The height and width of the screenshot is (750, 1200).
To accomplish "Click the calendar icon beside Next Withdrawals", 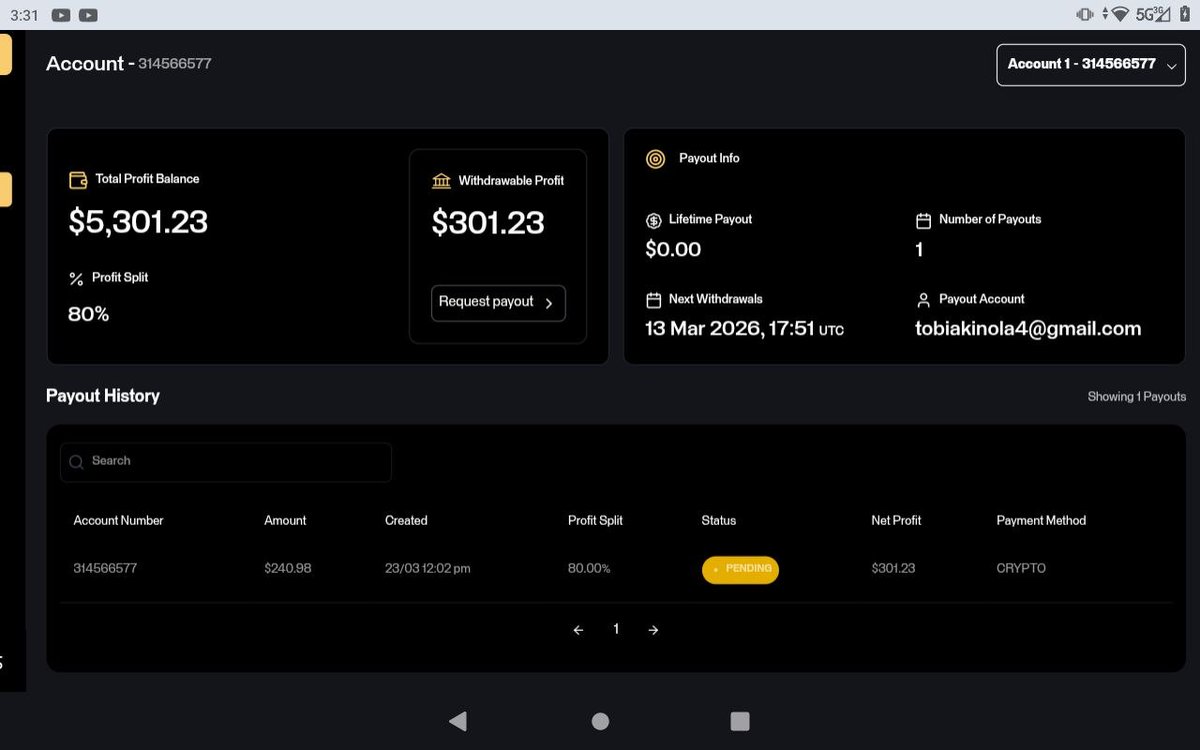I will pyautogui.click(x=654, y=300).
